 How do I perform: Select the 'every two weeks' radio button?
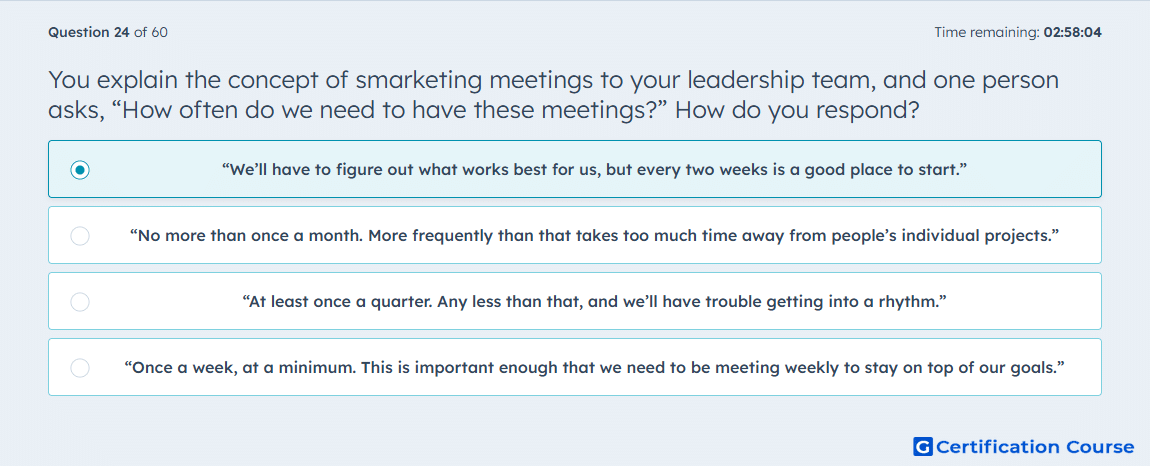pyautogui.click(x=80, y=170)
